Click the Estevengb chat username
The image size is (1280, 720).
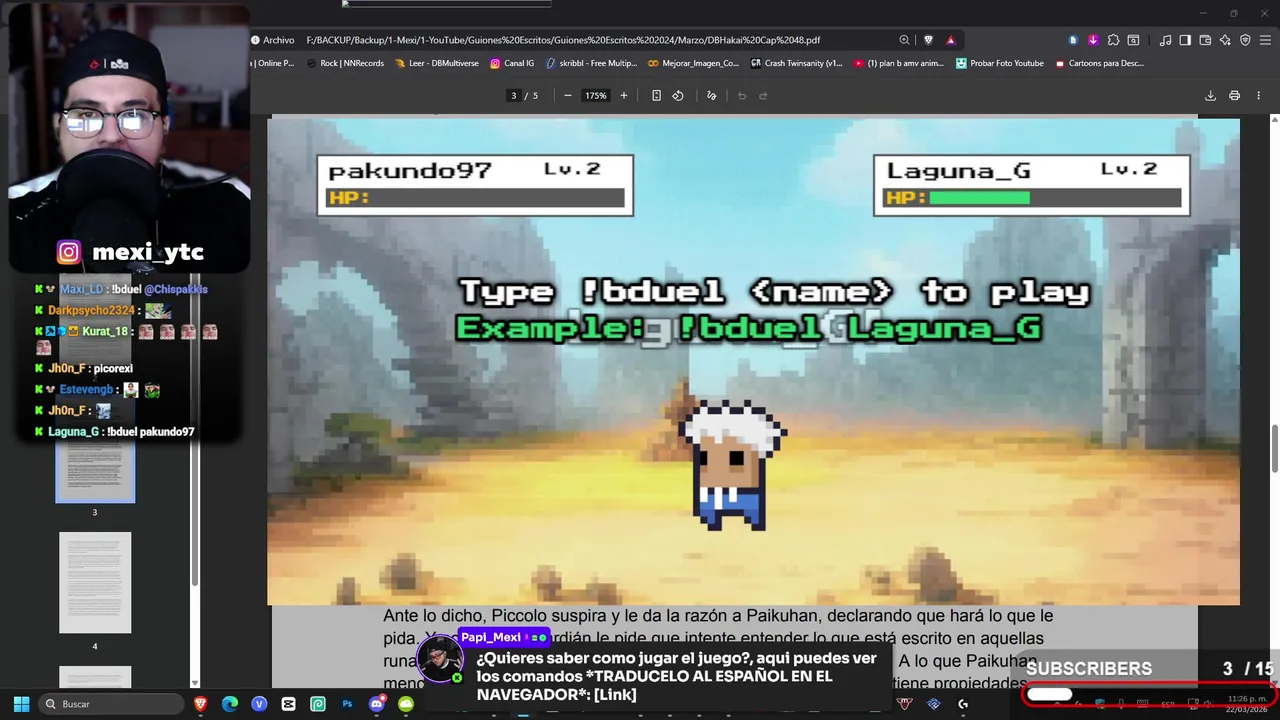point(86,390)
